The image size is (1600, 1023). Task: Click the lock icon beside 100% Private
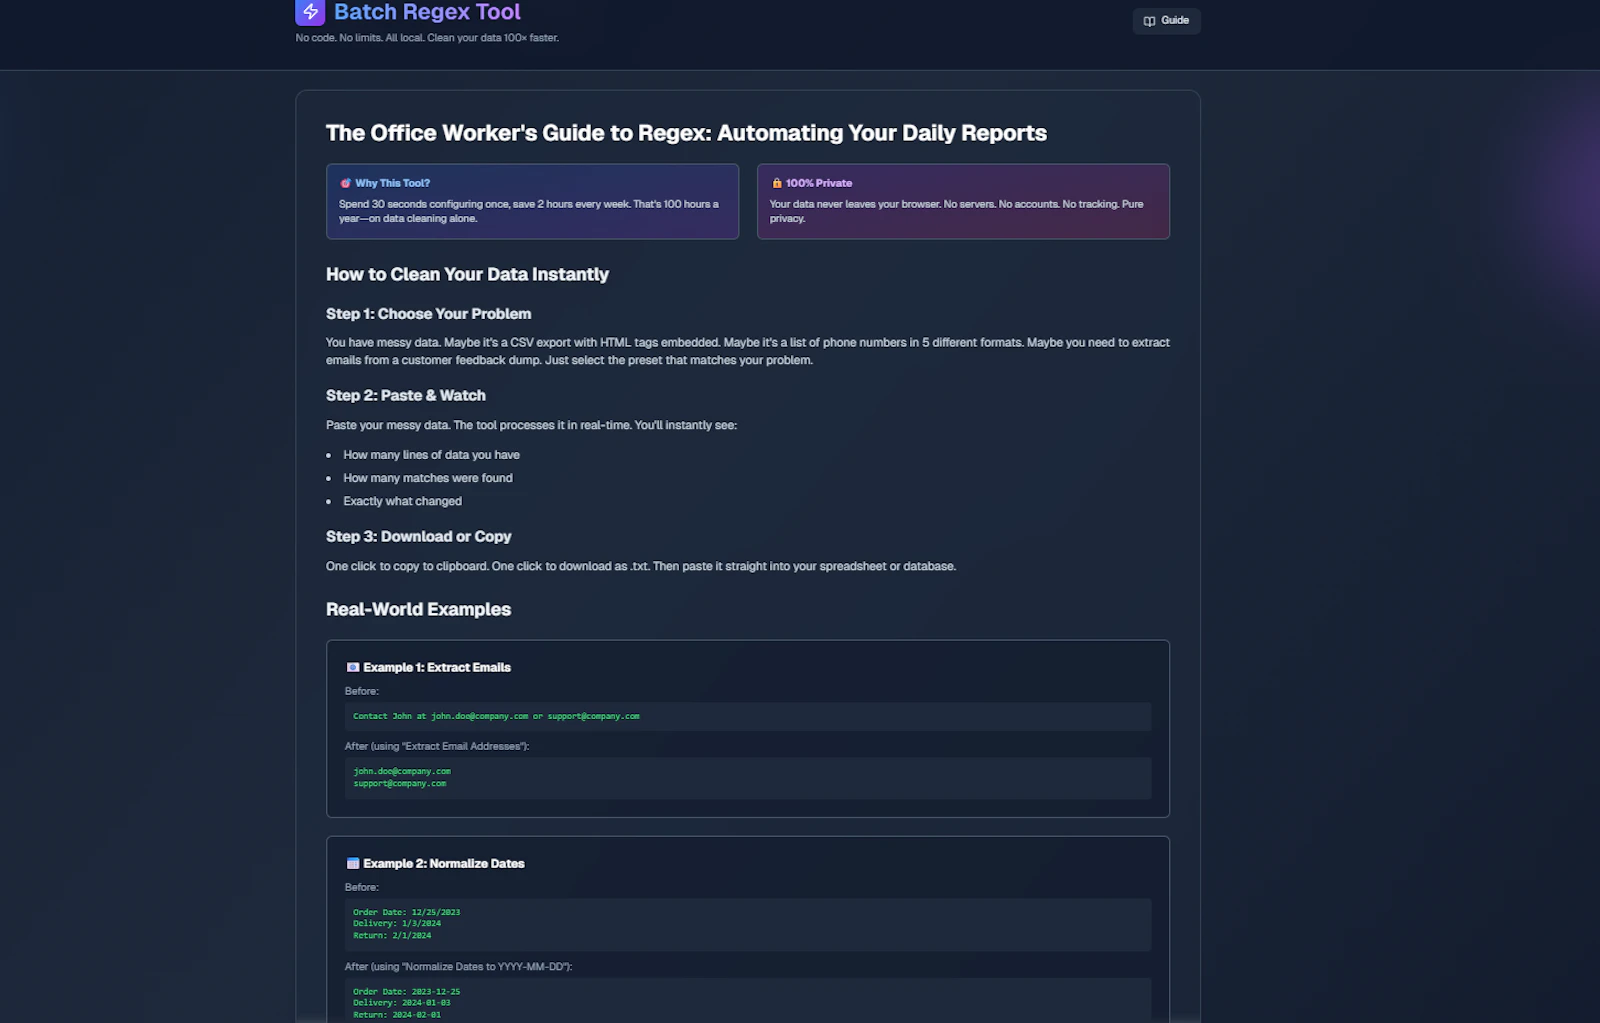pos(776,183)
